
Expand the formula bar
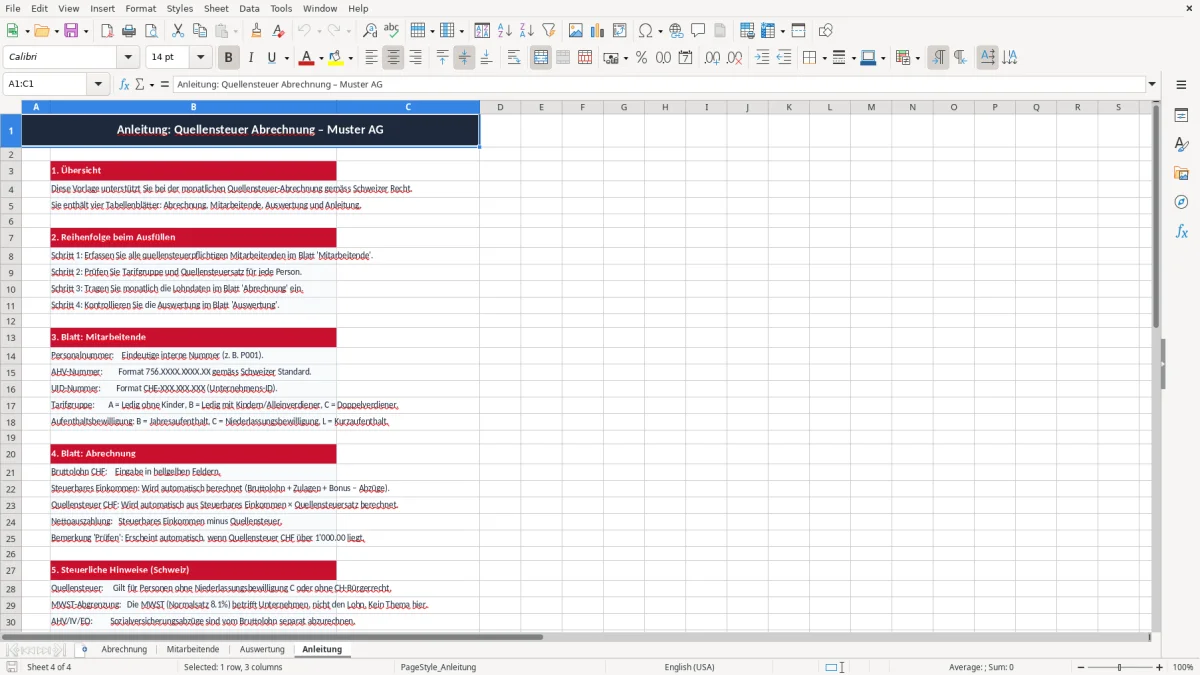(x=1152, y=85)
